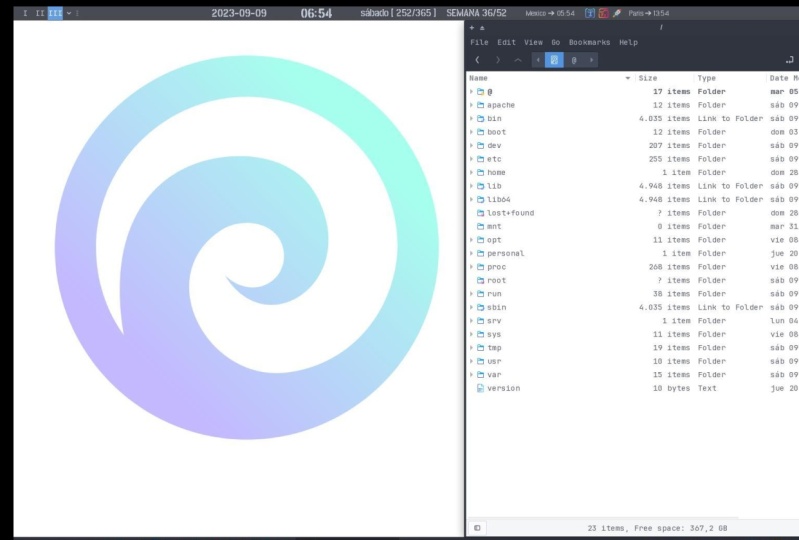Open the Help menu

pyautogui.click(x=628, y=42)
